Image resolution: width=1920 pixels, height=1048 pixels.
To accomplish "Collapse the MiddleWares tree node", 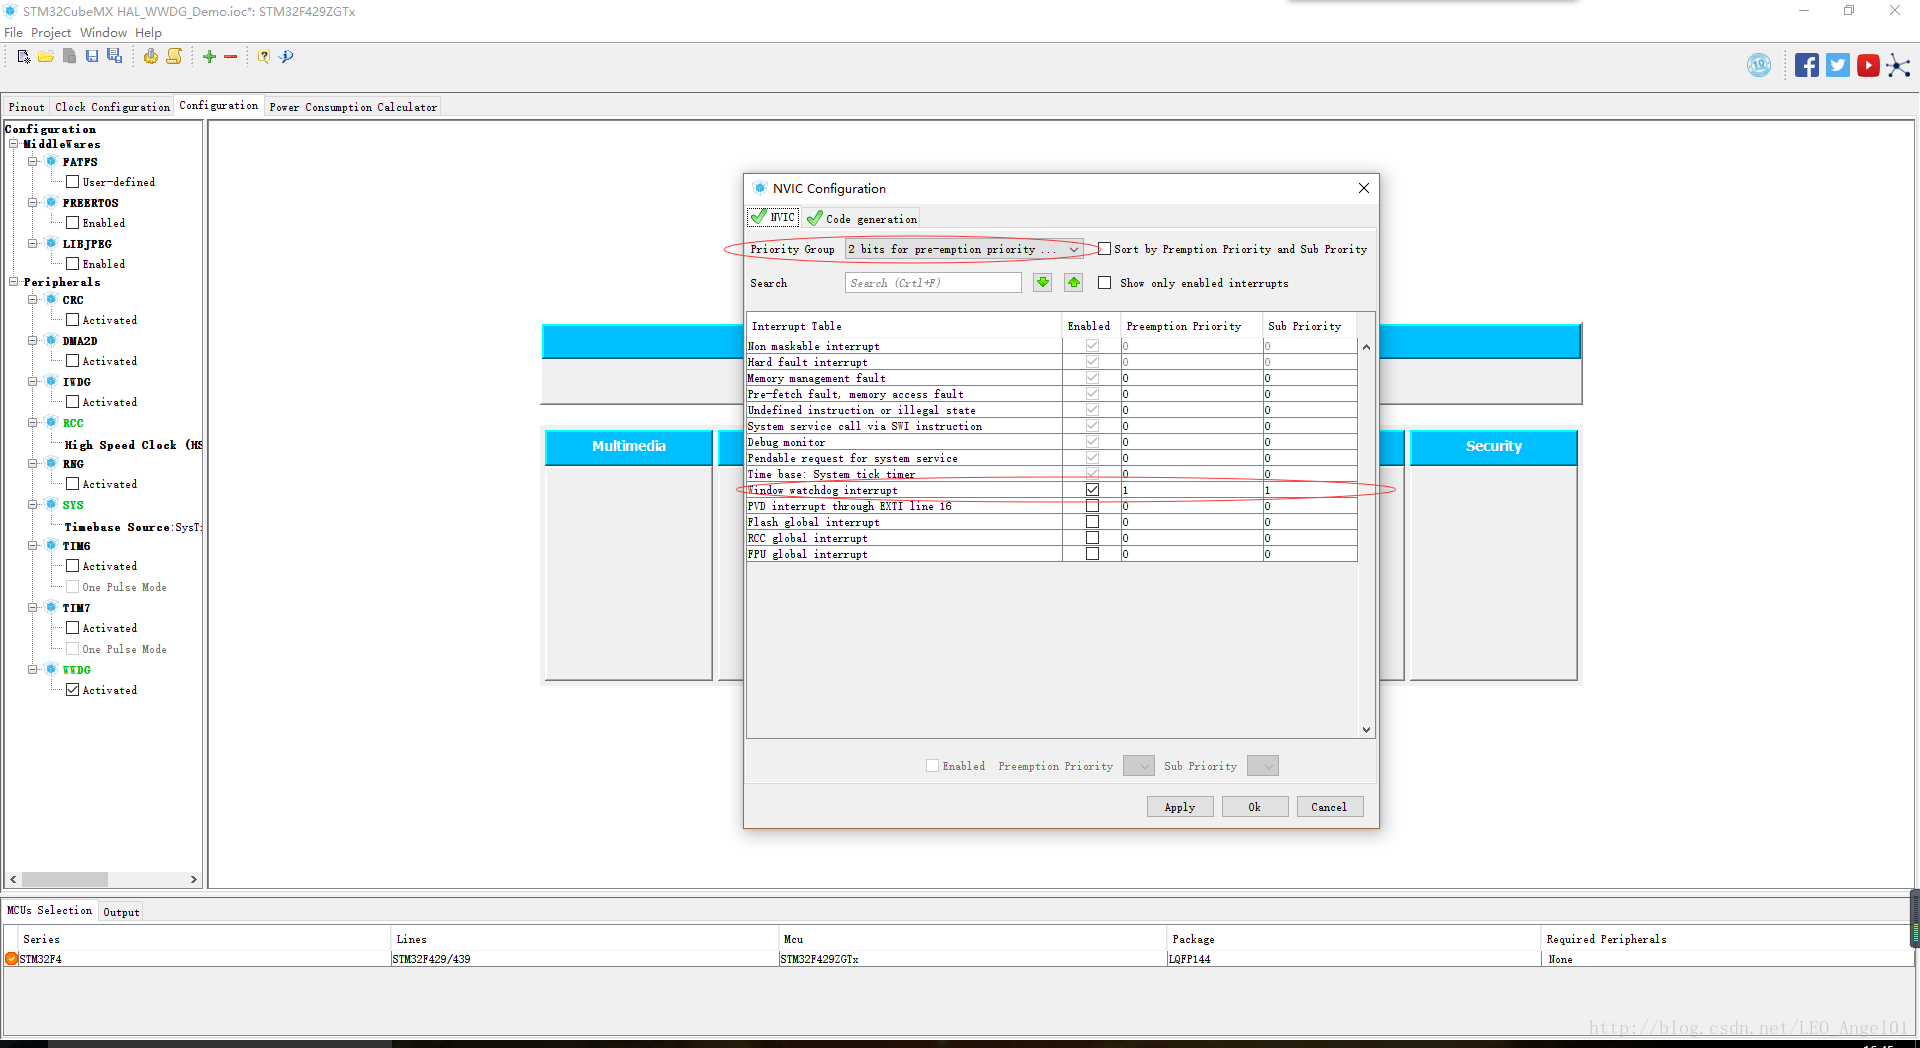I will pos(14,144).
